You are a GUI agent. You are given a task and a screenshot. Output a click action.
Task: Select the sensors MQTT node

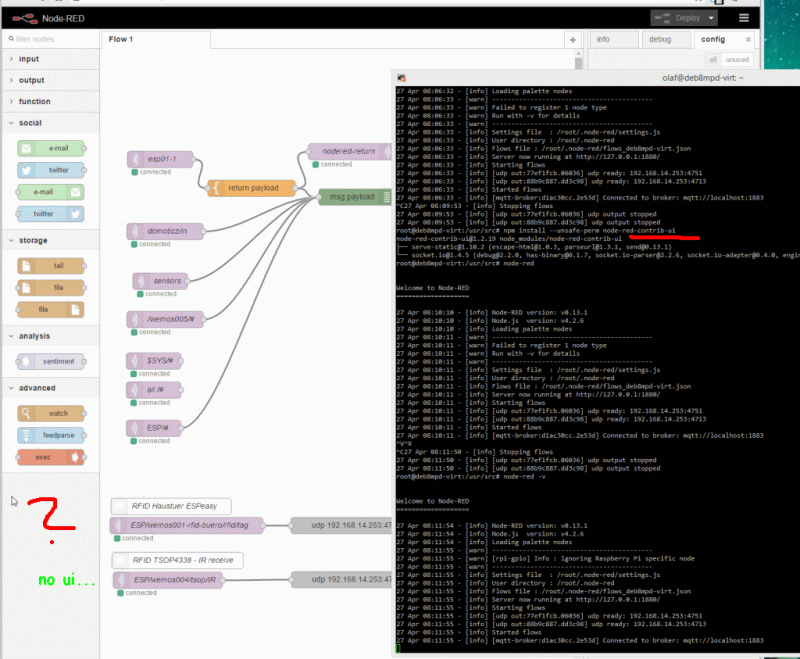(x=161, y=281)
